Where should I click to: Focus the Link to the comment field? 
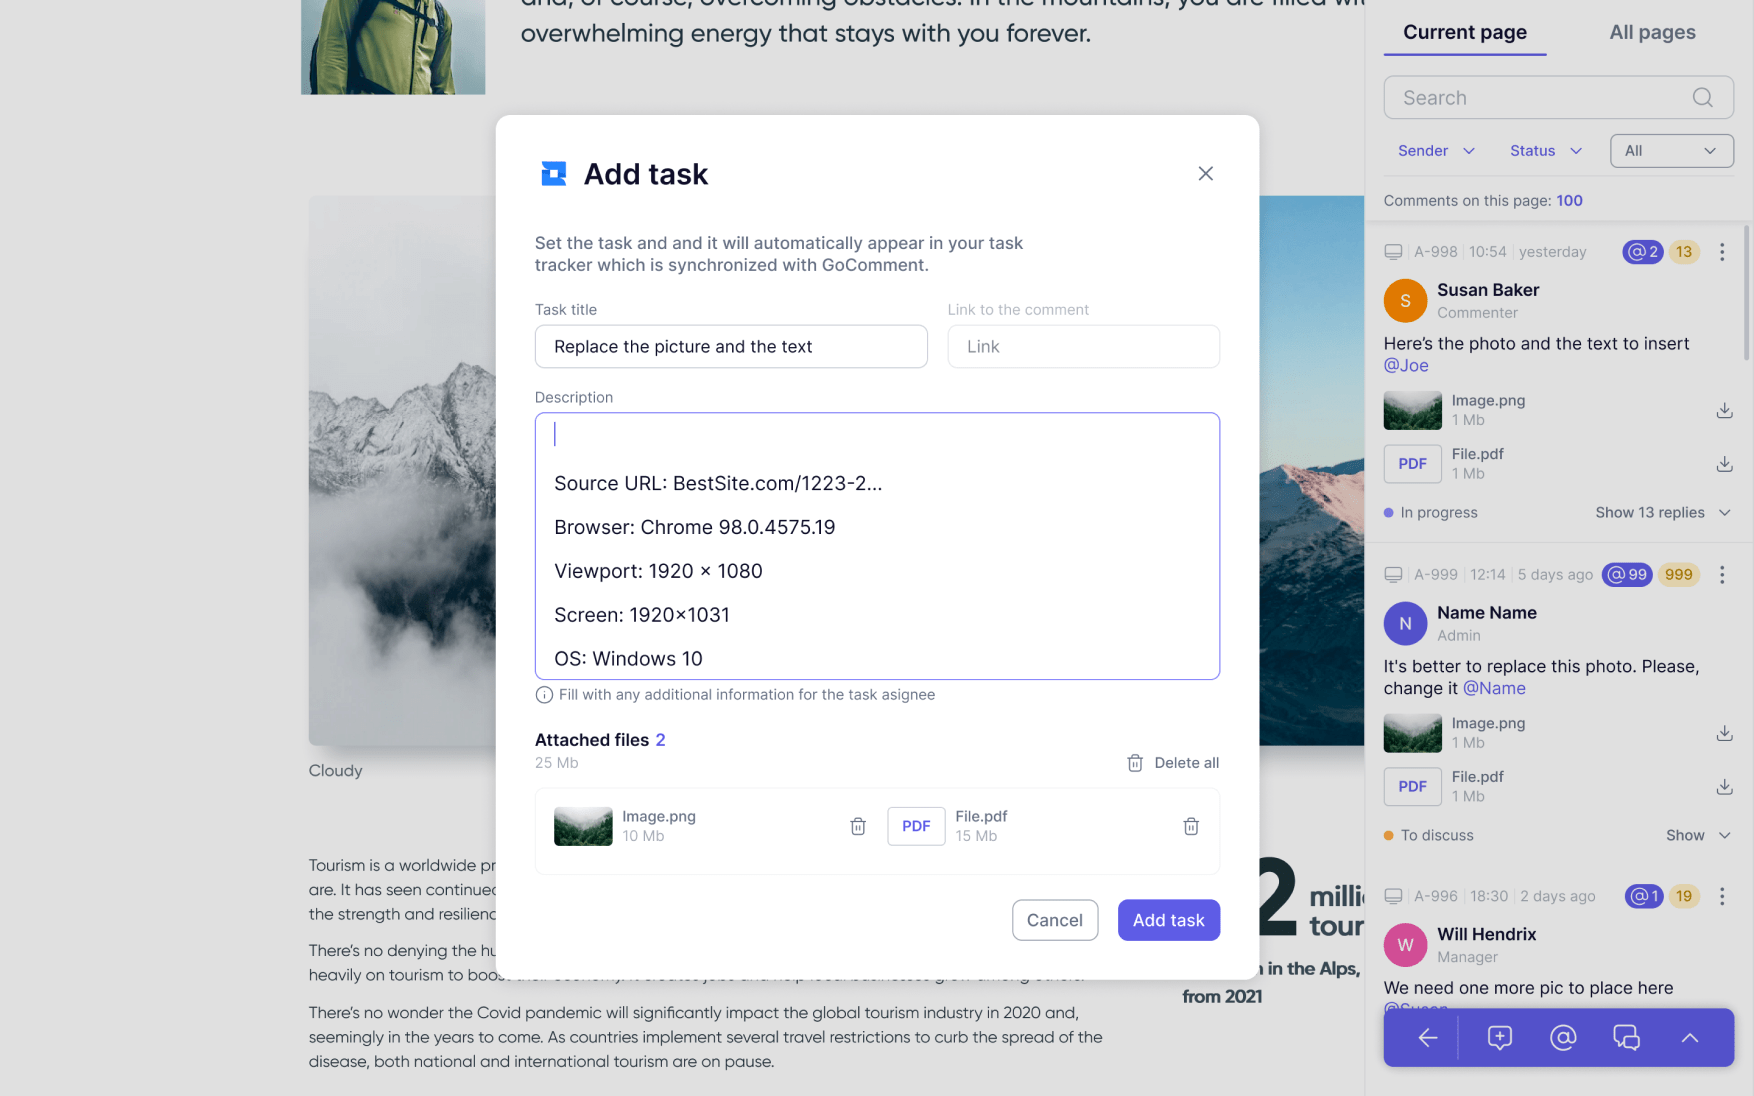pos(1082,347)
